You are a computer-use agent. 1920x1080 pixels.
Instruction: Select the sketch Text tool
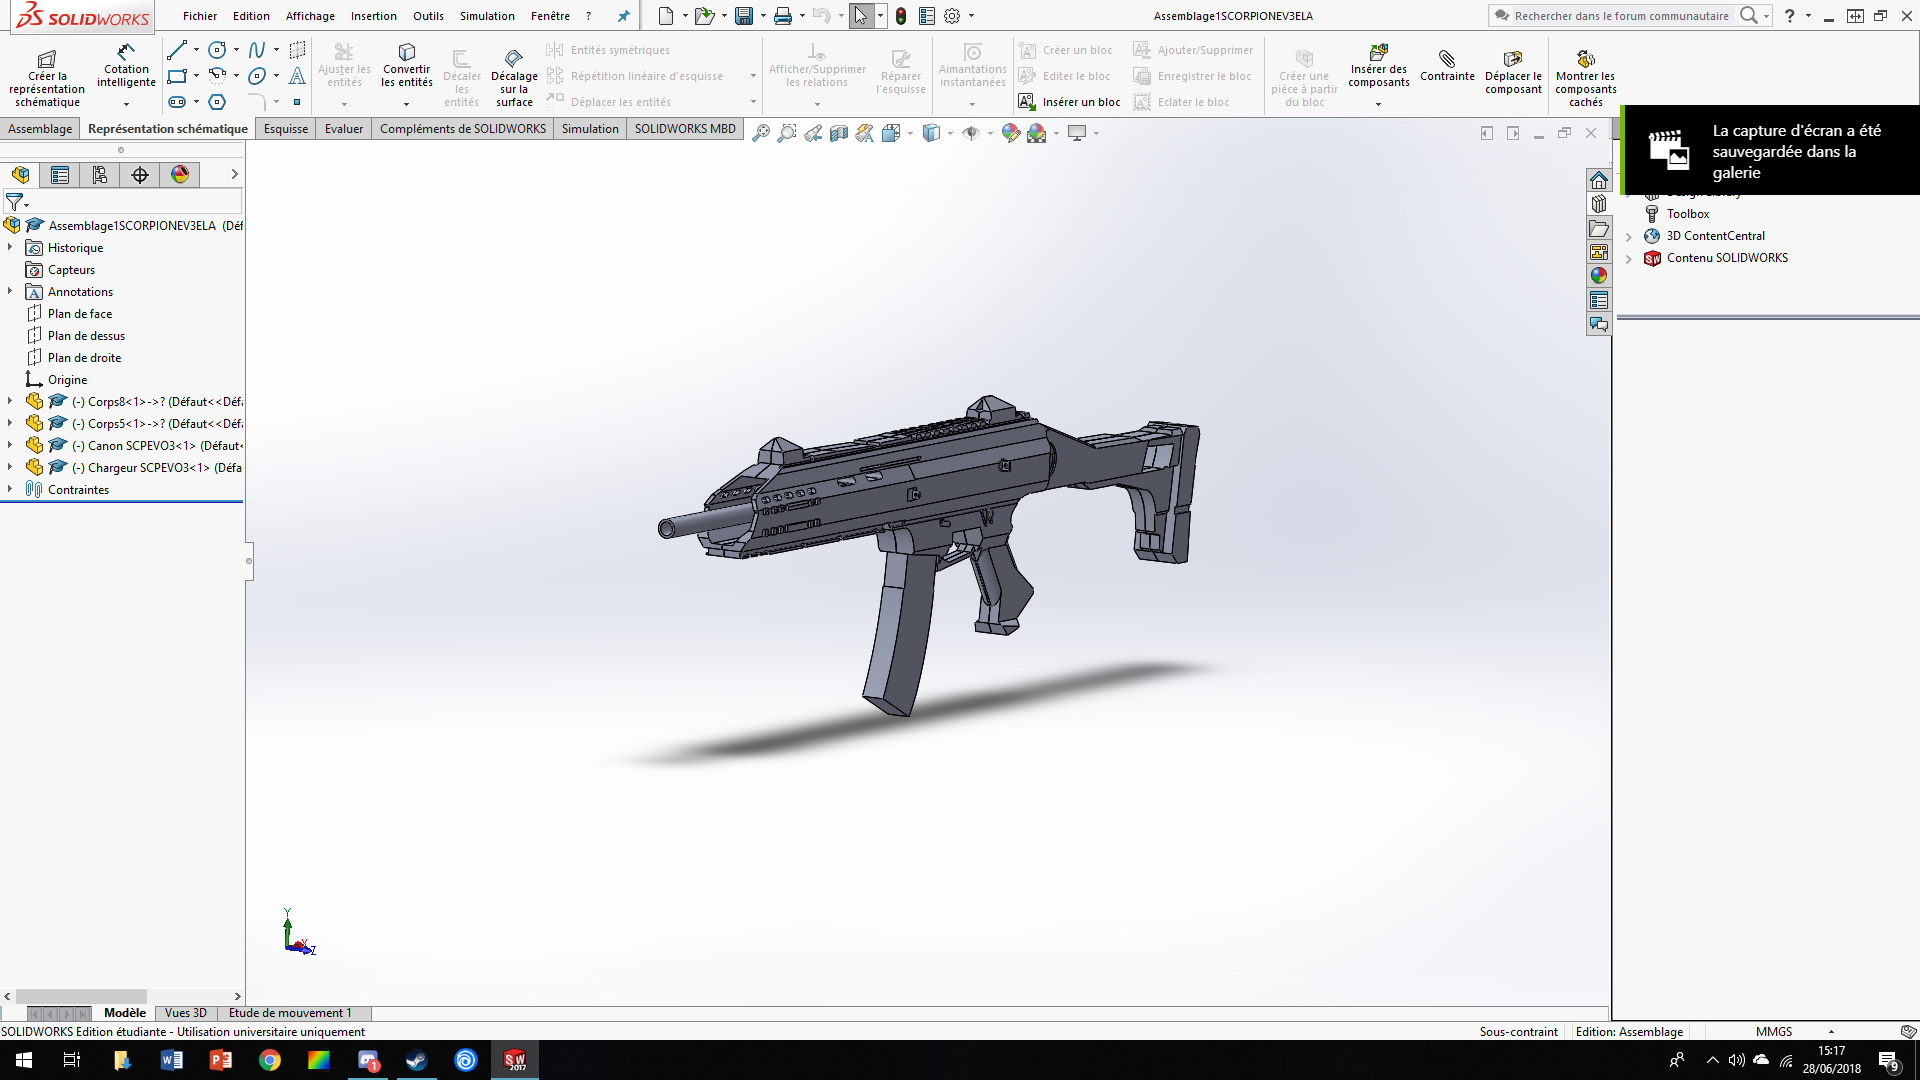coord(297,76)
